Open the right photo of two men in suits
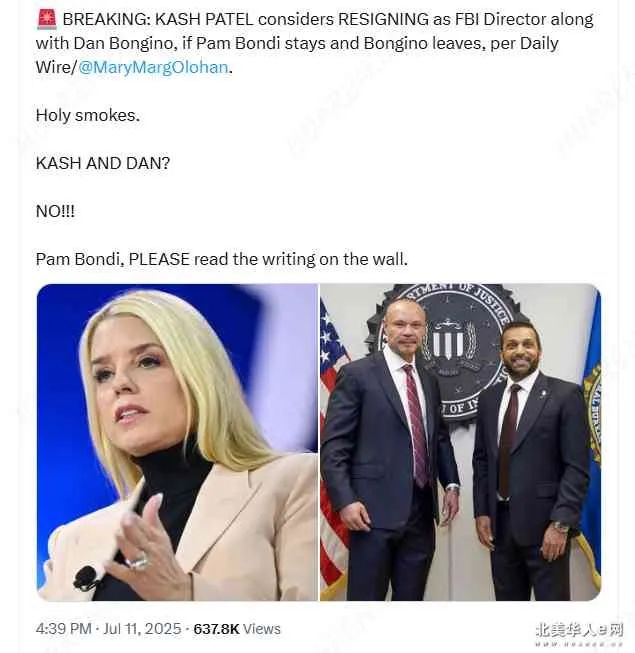 (x=461, y=442)
